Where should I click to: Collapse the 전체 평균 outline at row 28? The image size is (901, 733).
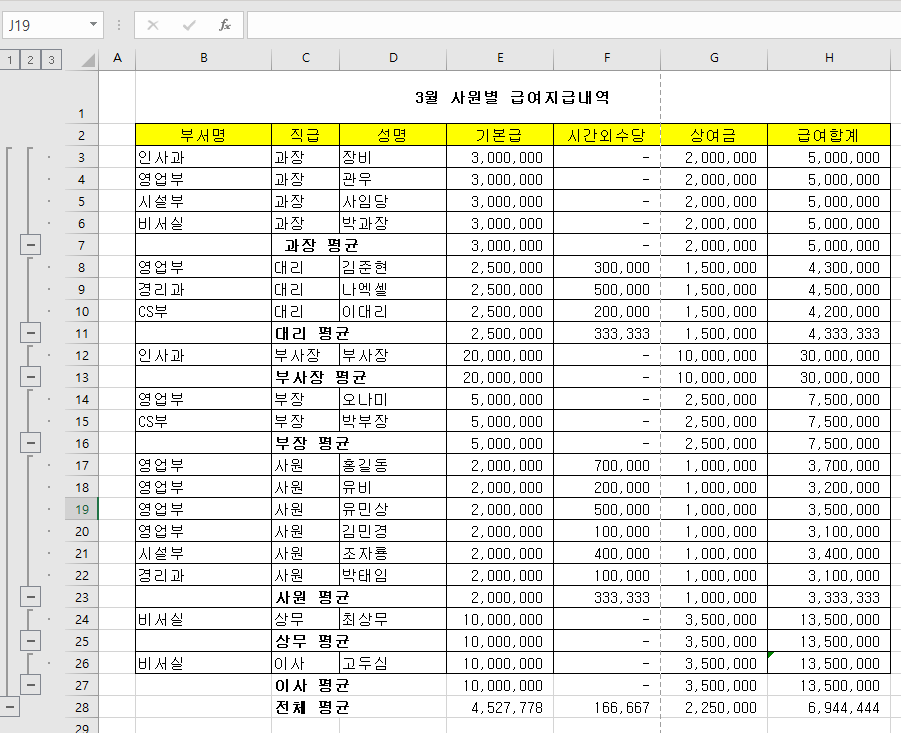9,707
